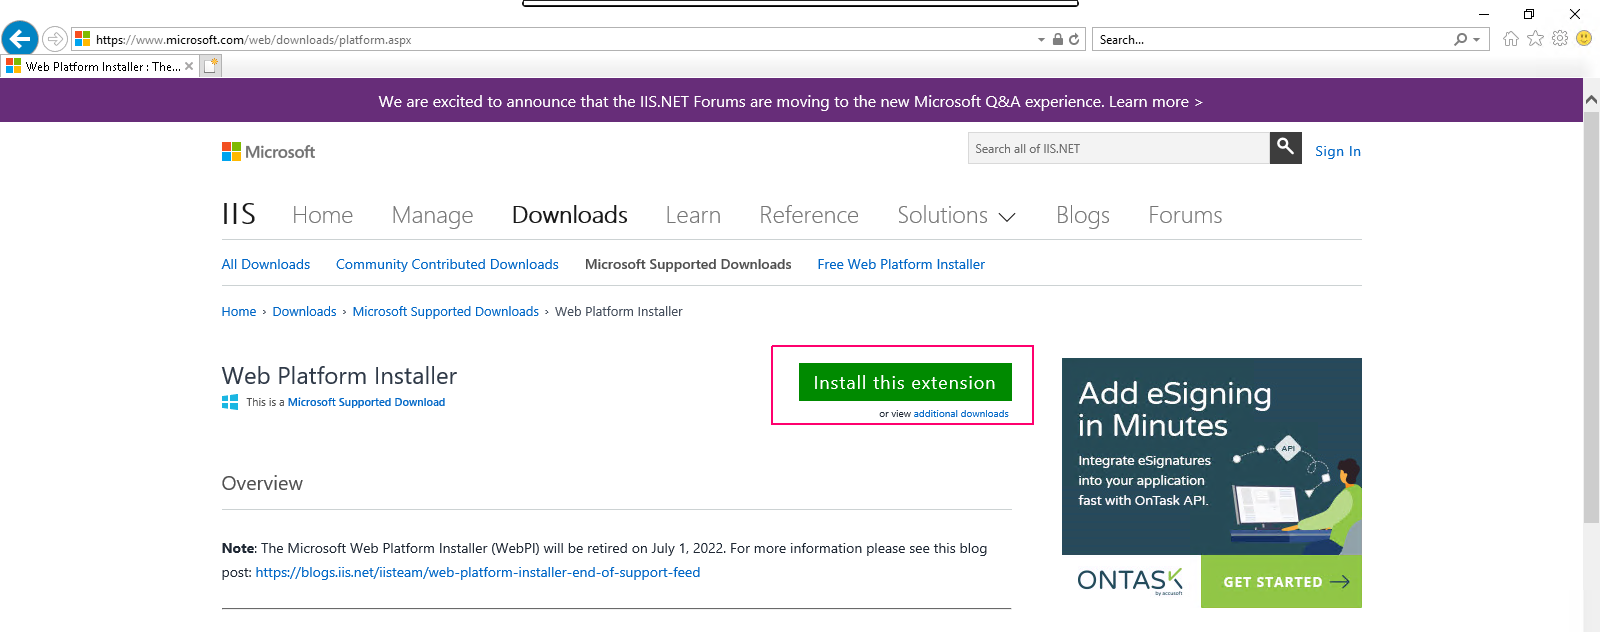Open All Downloads sub-navigation link
Viewport: 1600px width, 632px height.
(x=265, y=264)
